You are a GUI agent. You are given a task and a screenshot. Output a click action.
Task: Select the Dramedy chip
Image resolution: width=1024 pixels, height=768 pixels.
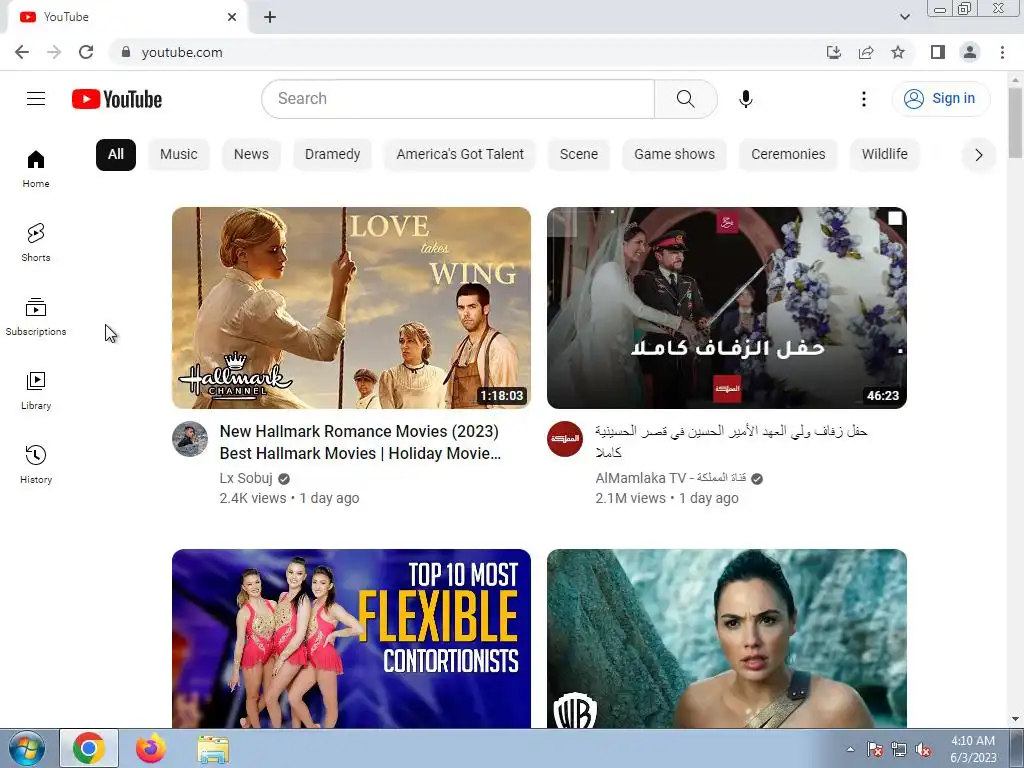[332, 155]
